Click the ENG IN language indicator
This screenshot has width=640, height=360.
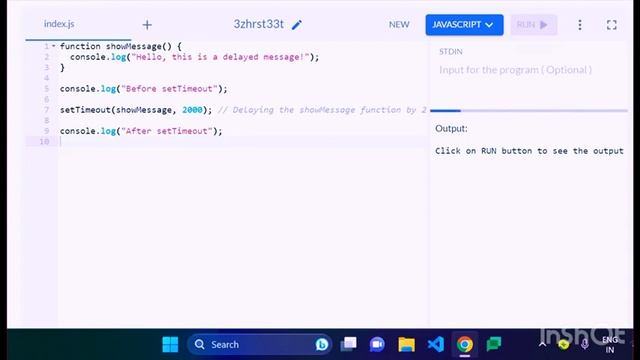[610, 344]
